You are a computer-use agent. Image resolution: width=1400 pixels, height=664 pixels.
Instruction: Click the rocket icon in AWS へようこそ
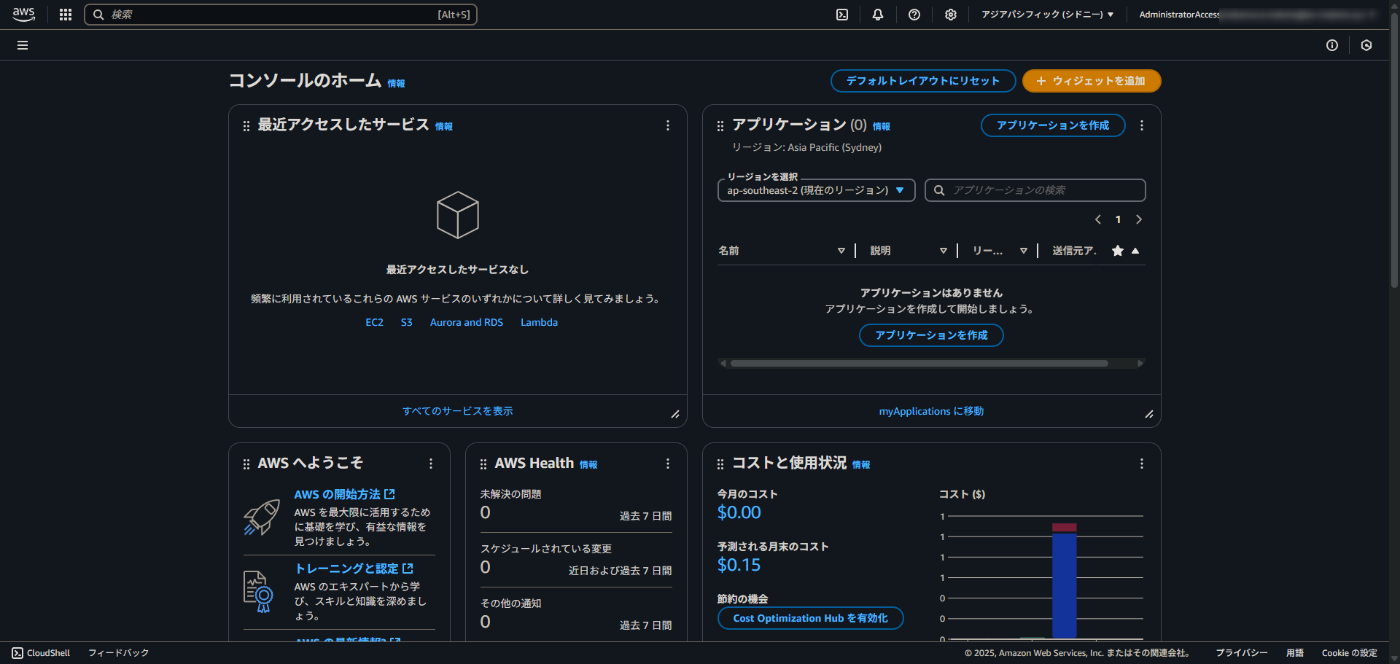click(261, 517)
